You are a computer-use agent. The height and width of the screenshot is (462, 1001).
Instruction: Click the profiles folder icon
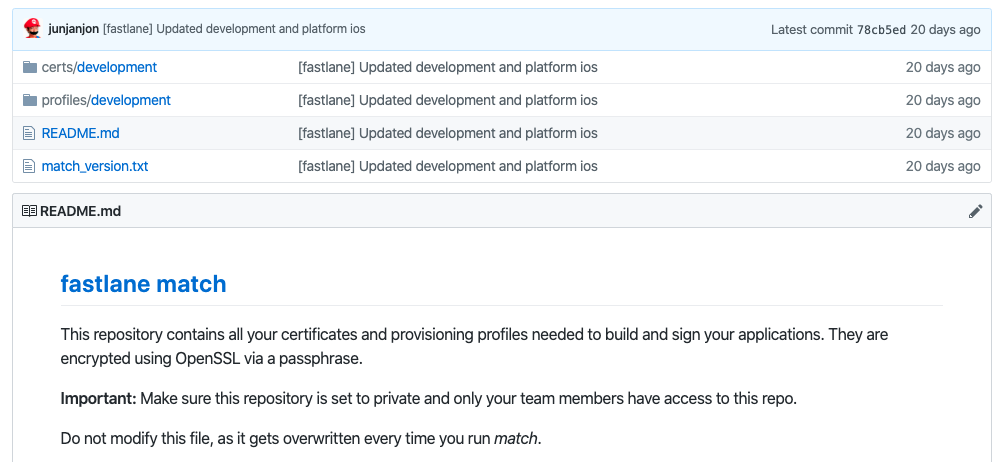[x=30, y=100]
